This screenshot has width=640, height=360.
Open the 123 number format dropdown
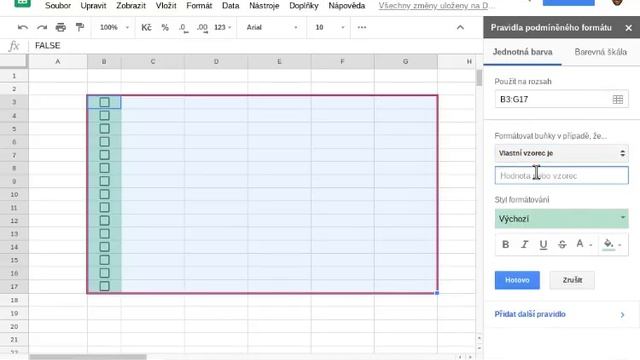[x=222, y=27]
